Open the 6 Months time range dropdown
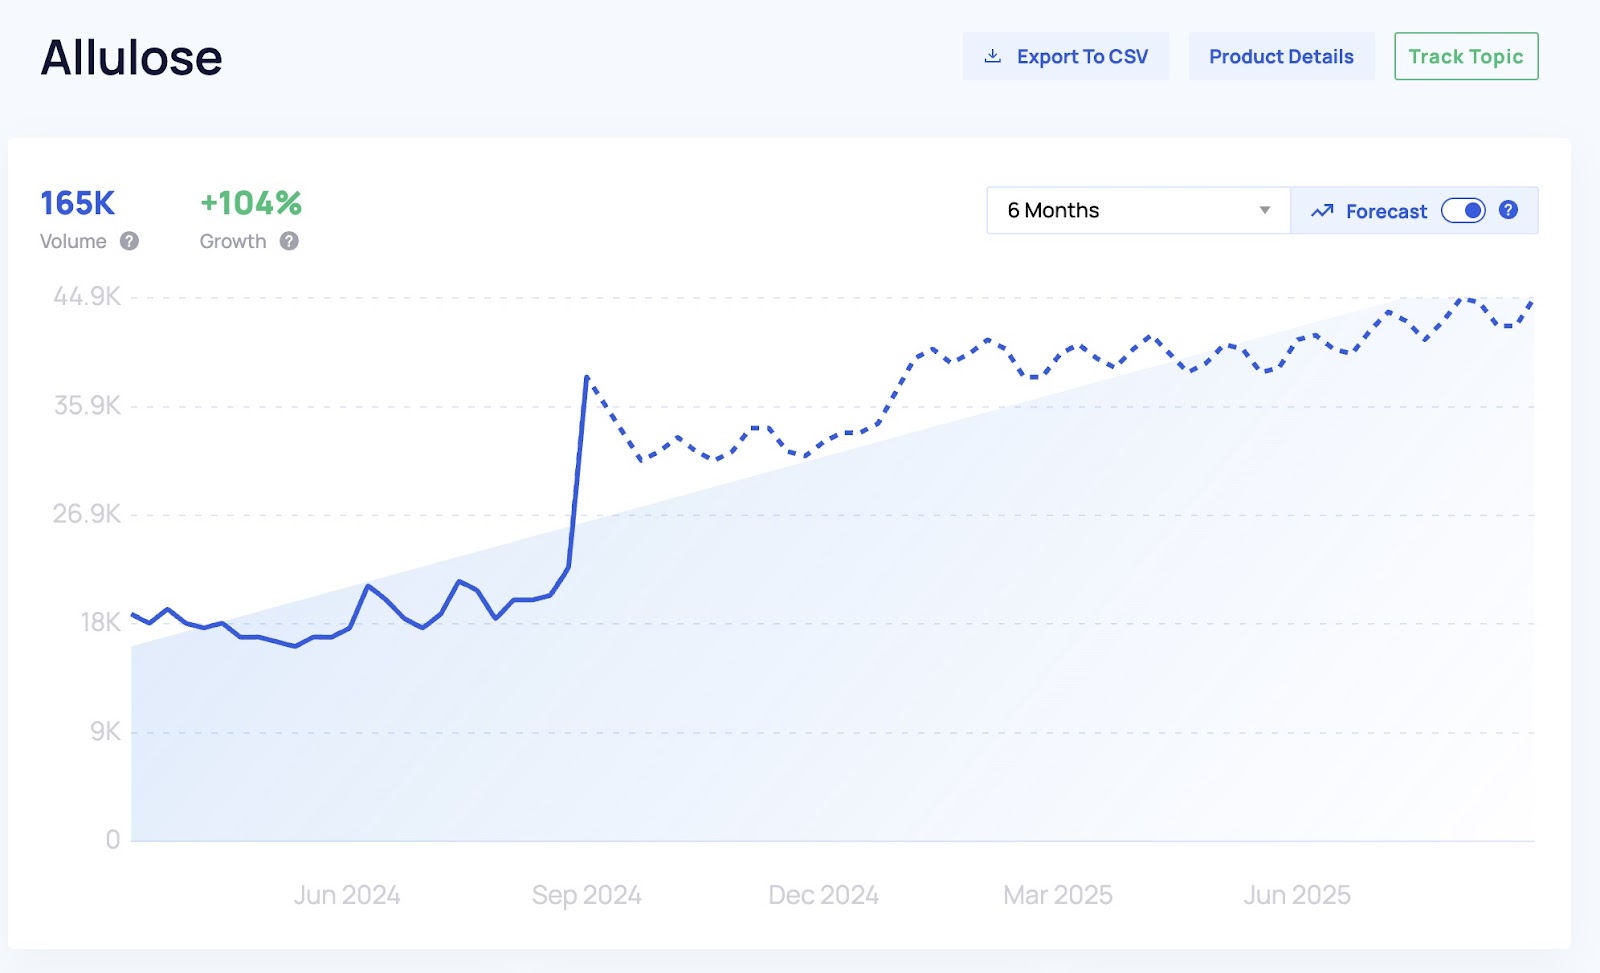 1138,210
